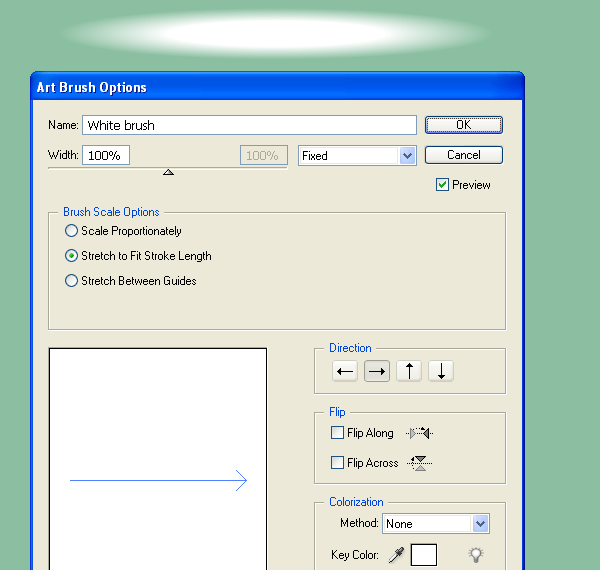Viewport: 600px width, 570px height.
Task: Click the Width slider handle
Action: [x=168, y=172]
